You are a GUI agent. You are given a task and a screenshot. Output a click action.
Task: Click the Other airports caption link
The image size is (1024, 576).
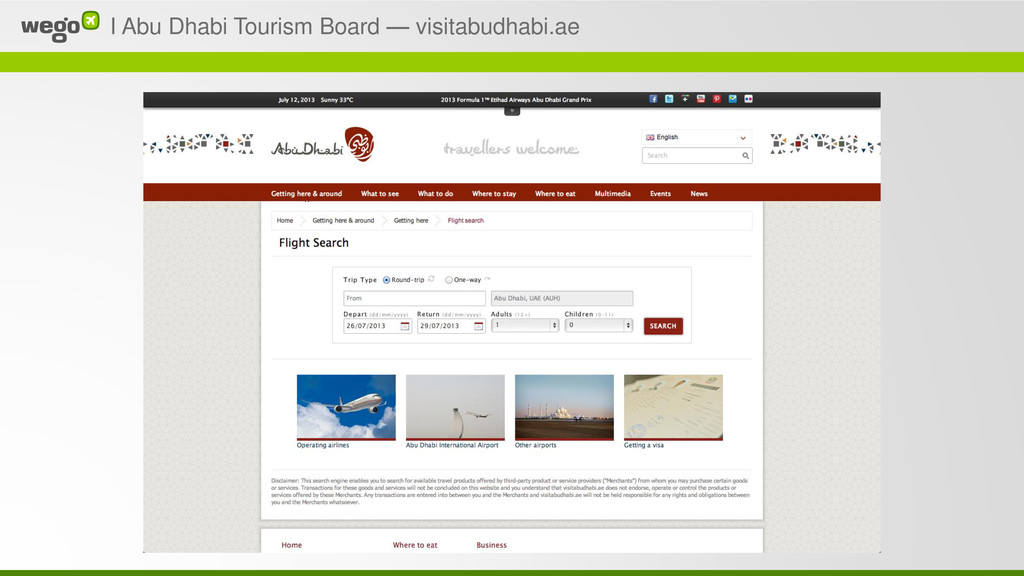[536, 445]
